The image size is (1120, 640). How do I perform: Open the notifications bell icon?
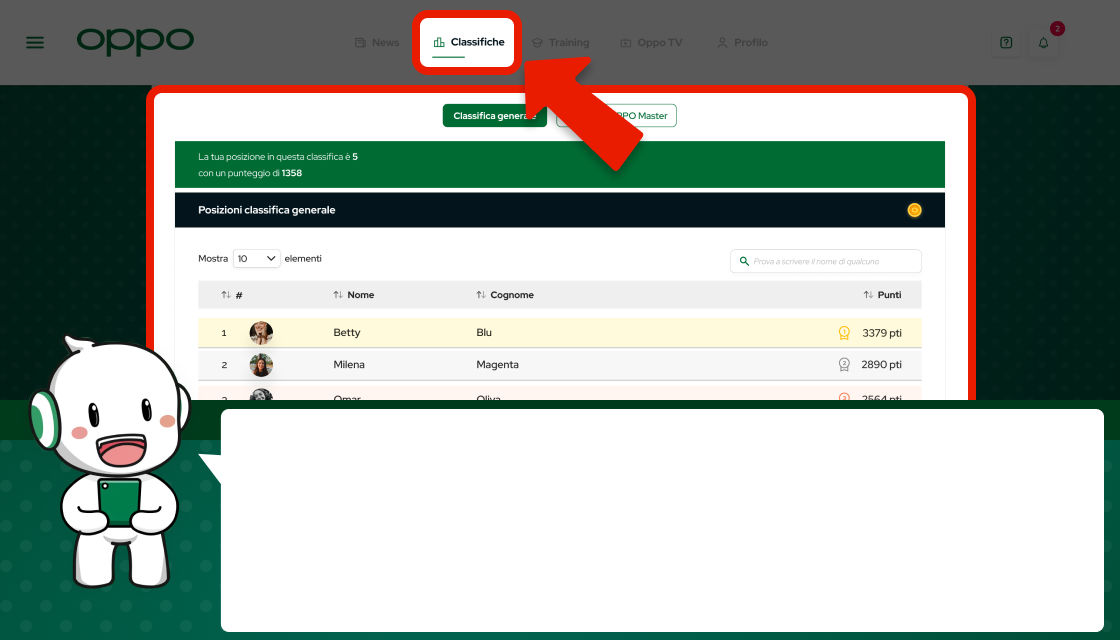click(x=1043, y=43)
